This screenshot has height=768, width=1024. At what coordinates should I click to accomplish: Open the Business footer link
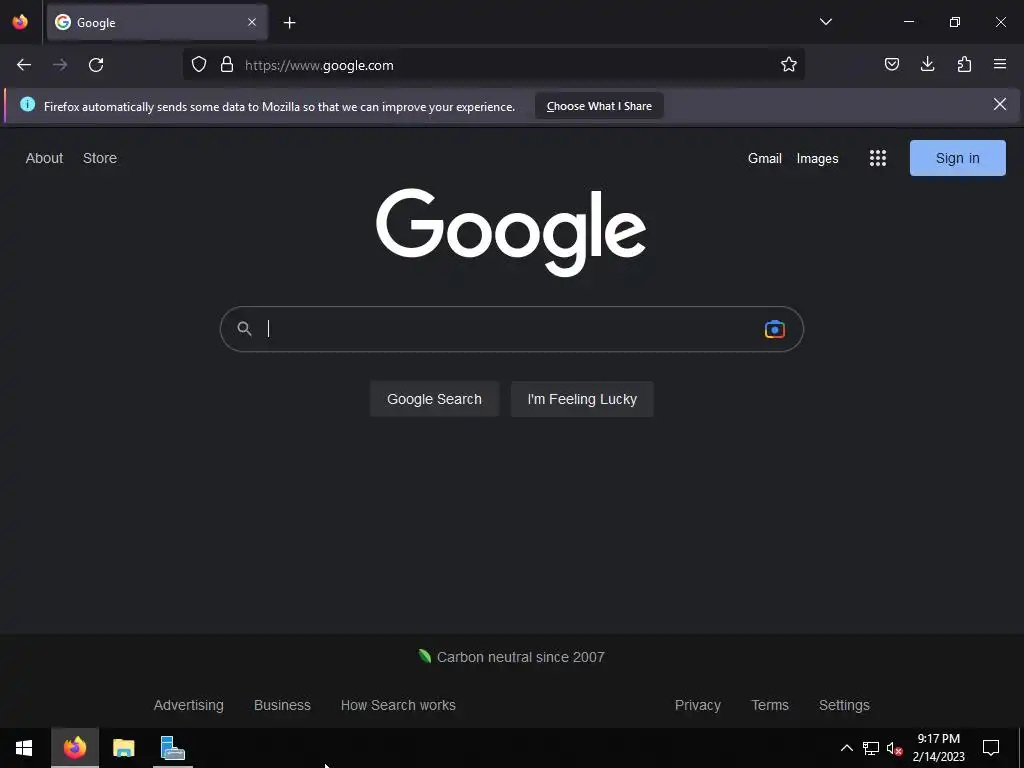(282, 705)
